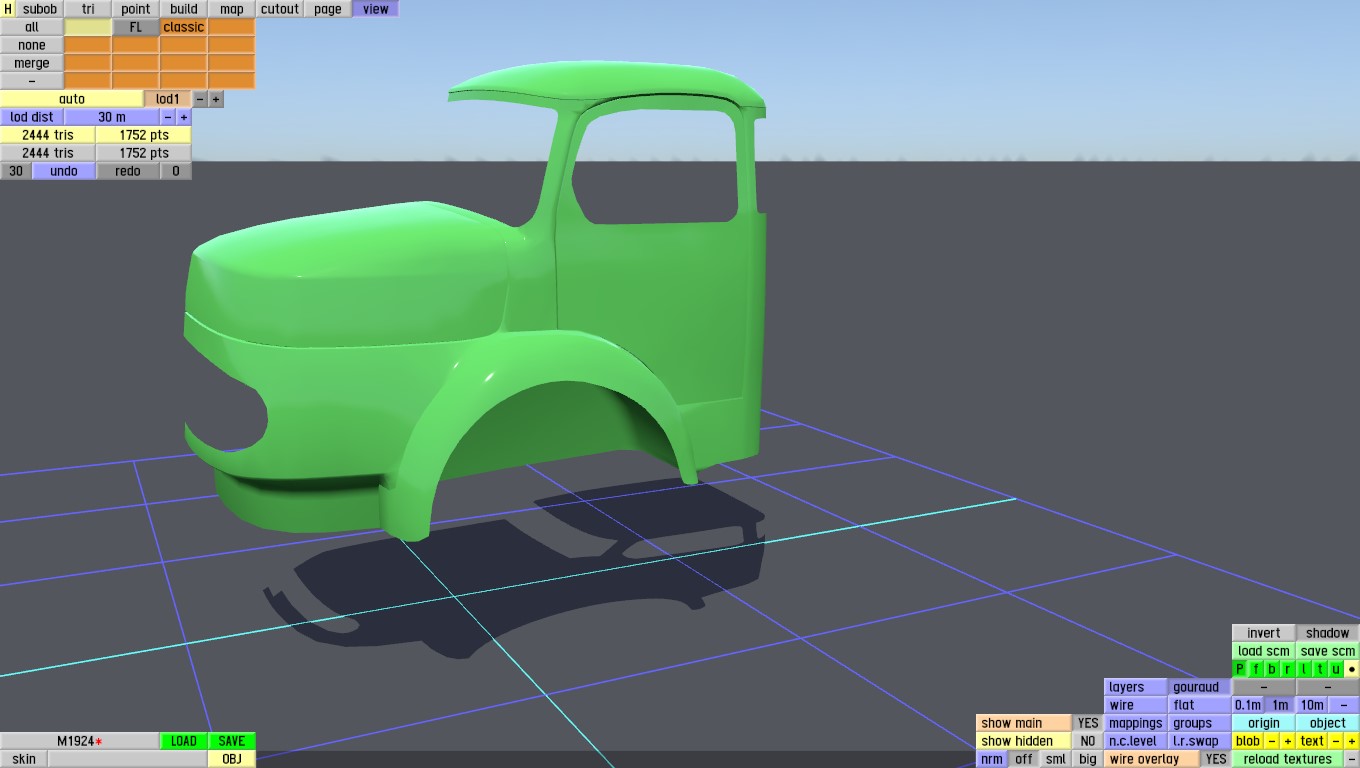Toggle 'wire overlay' YES value
This screenshot has width=1360, height=768.
click(1216, 759)
